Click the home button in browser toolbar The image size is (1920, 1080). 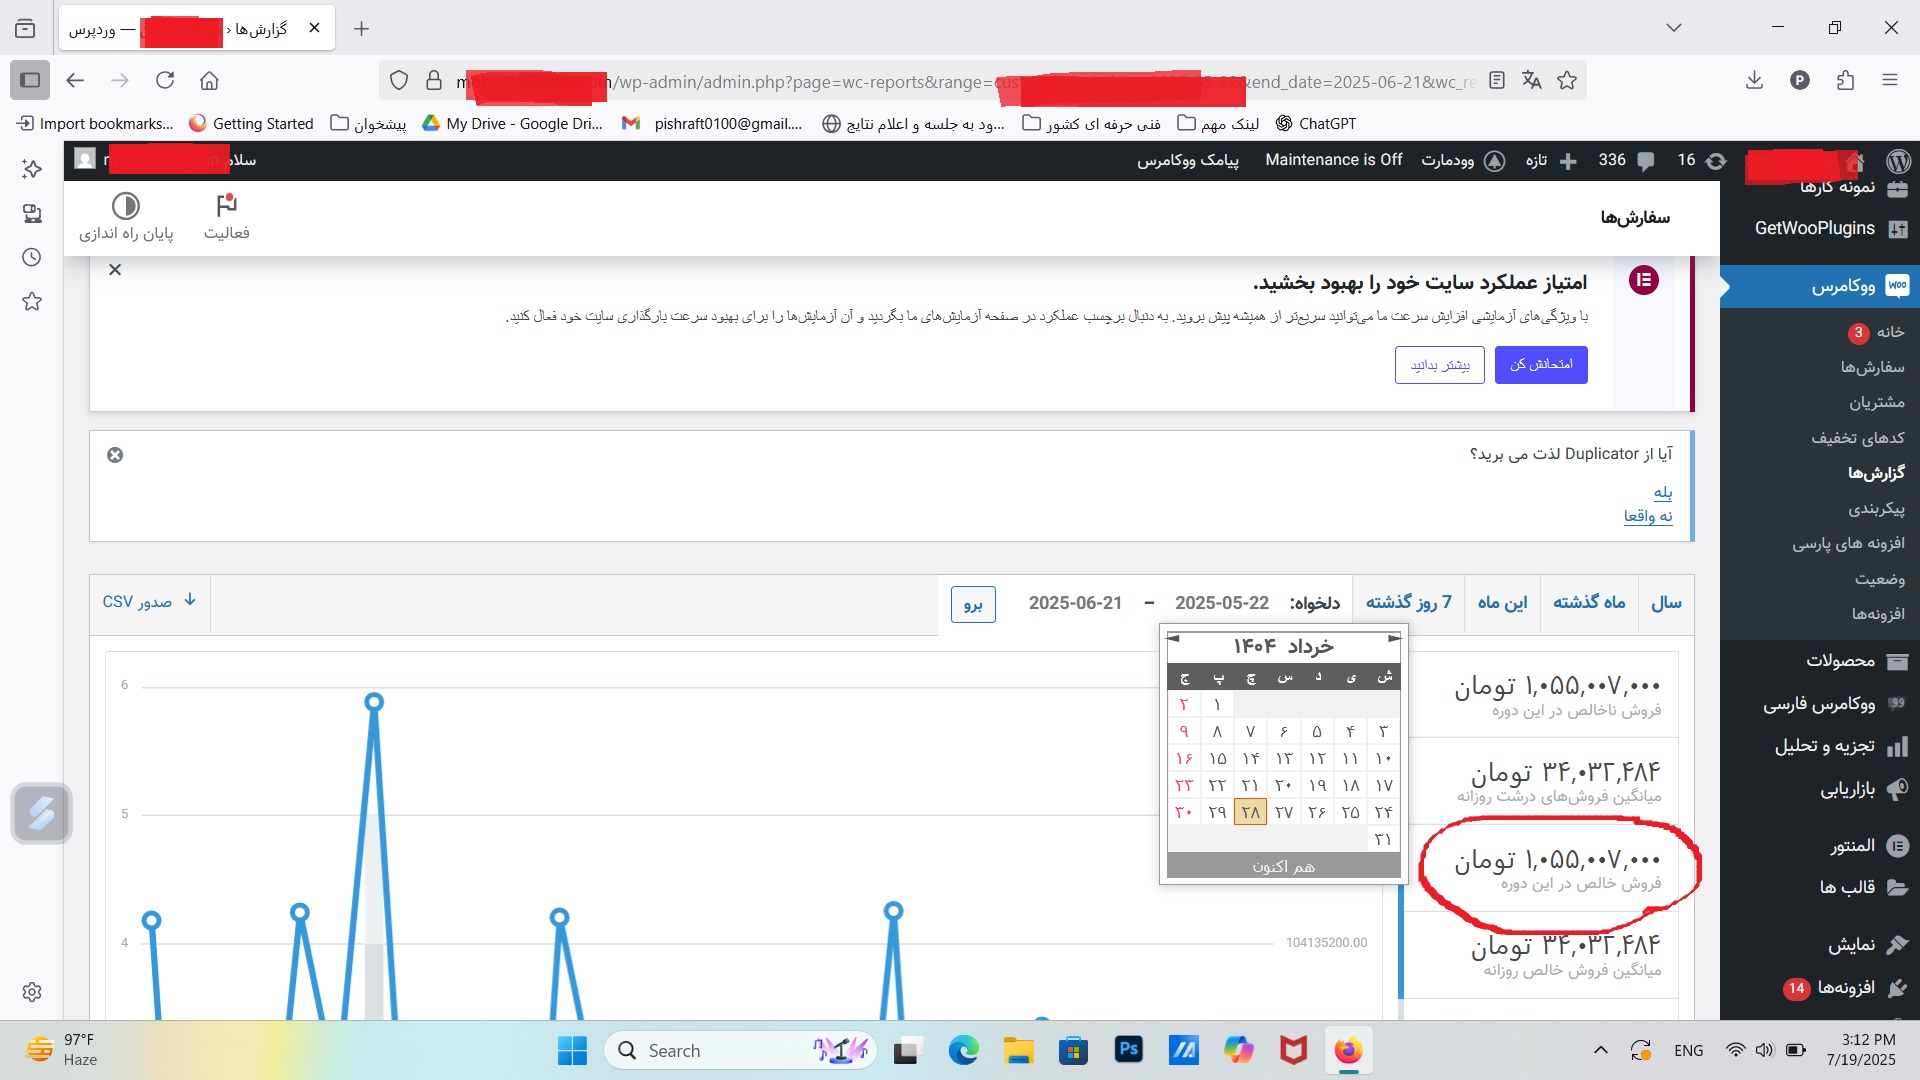pyautogui.click(x=209, y=81)
